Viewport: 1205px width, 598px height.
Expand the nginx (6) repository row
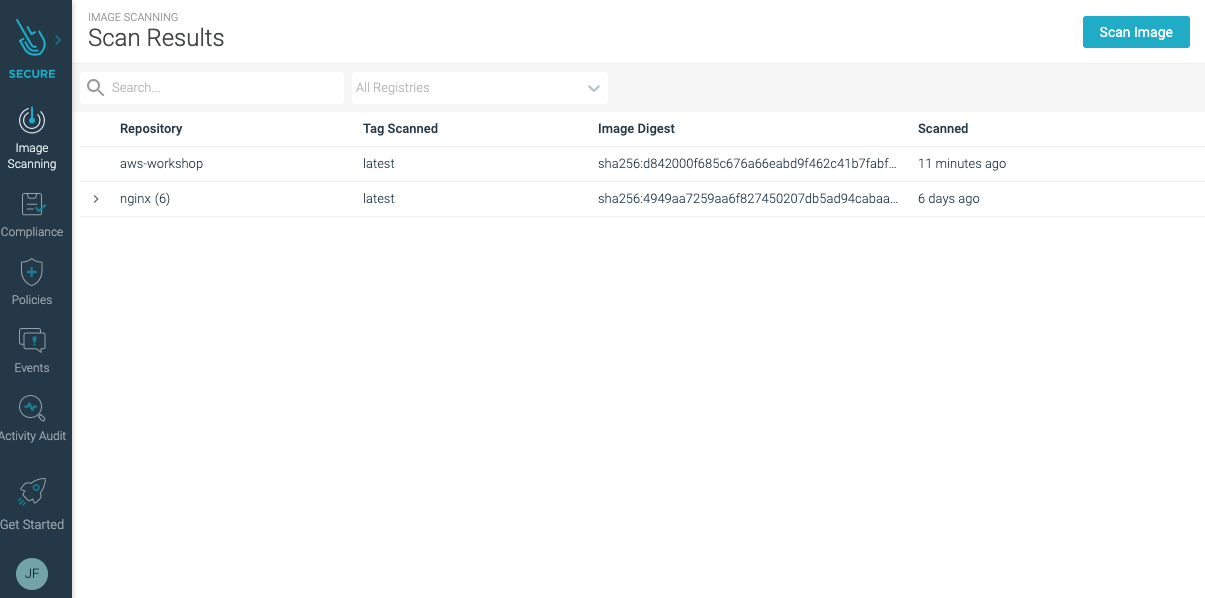click(x=96, y=199)
